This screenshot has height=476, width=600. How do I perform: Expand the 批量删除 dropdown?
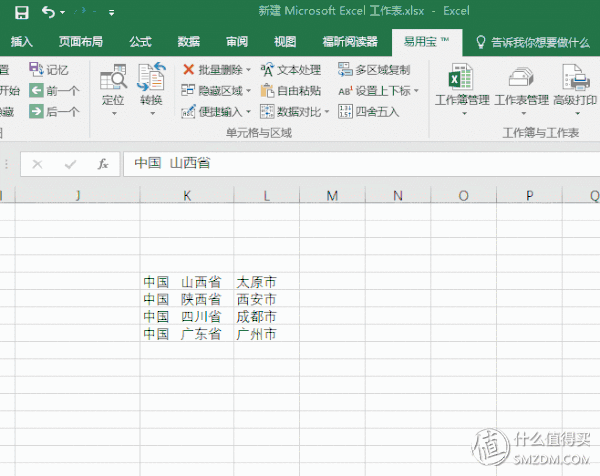(x=249, y=70)
